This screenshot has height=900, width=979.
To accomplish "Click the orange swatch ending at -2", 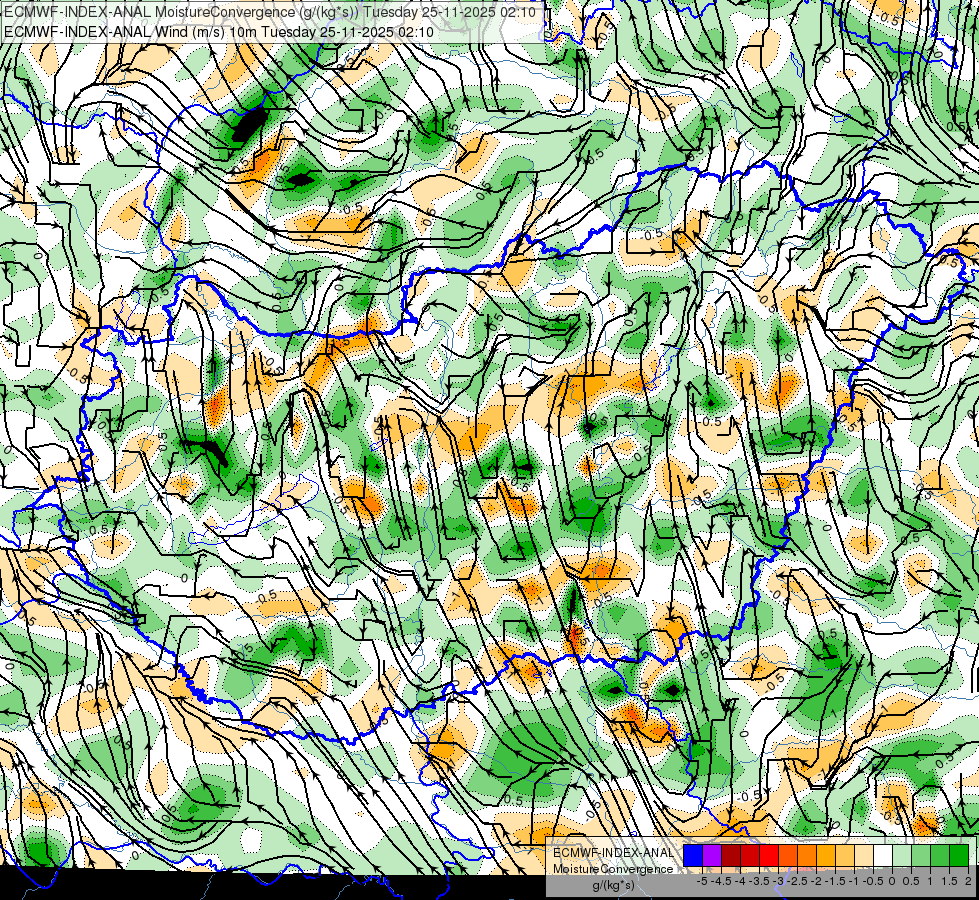I will (807, 856).
